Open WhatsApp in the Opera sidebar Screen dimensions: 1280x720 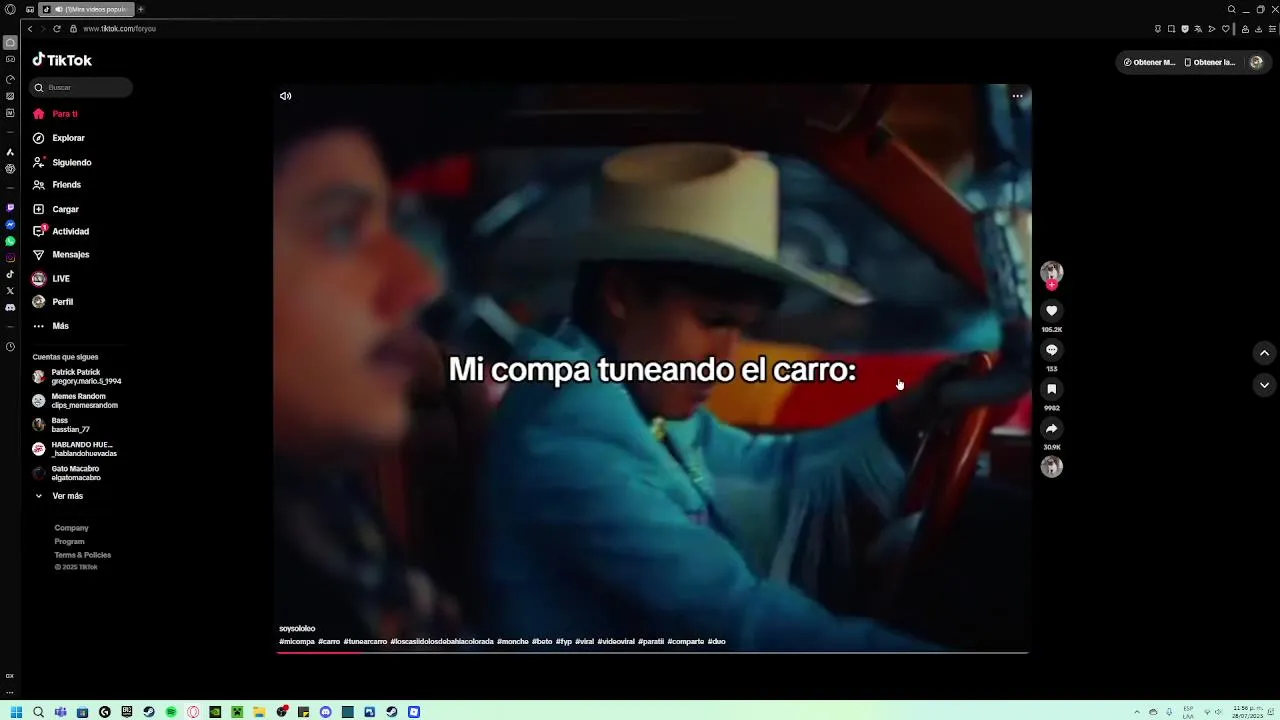click(x=10, y=241)
